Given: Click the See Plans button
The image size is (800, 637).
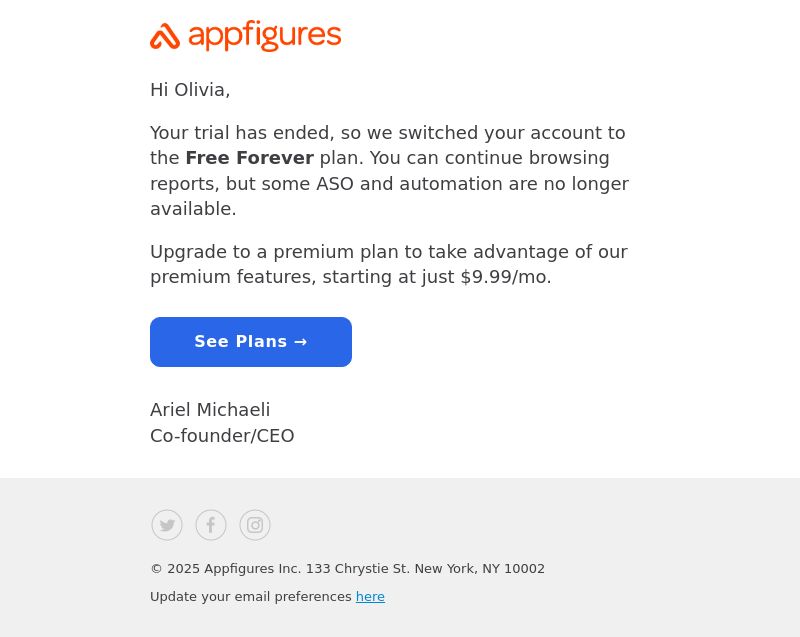Looking at the screenshot, I should (251, 342).
